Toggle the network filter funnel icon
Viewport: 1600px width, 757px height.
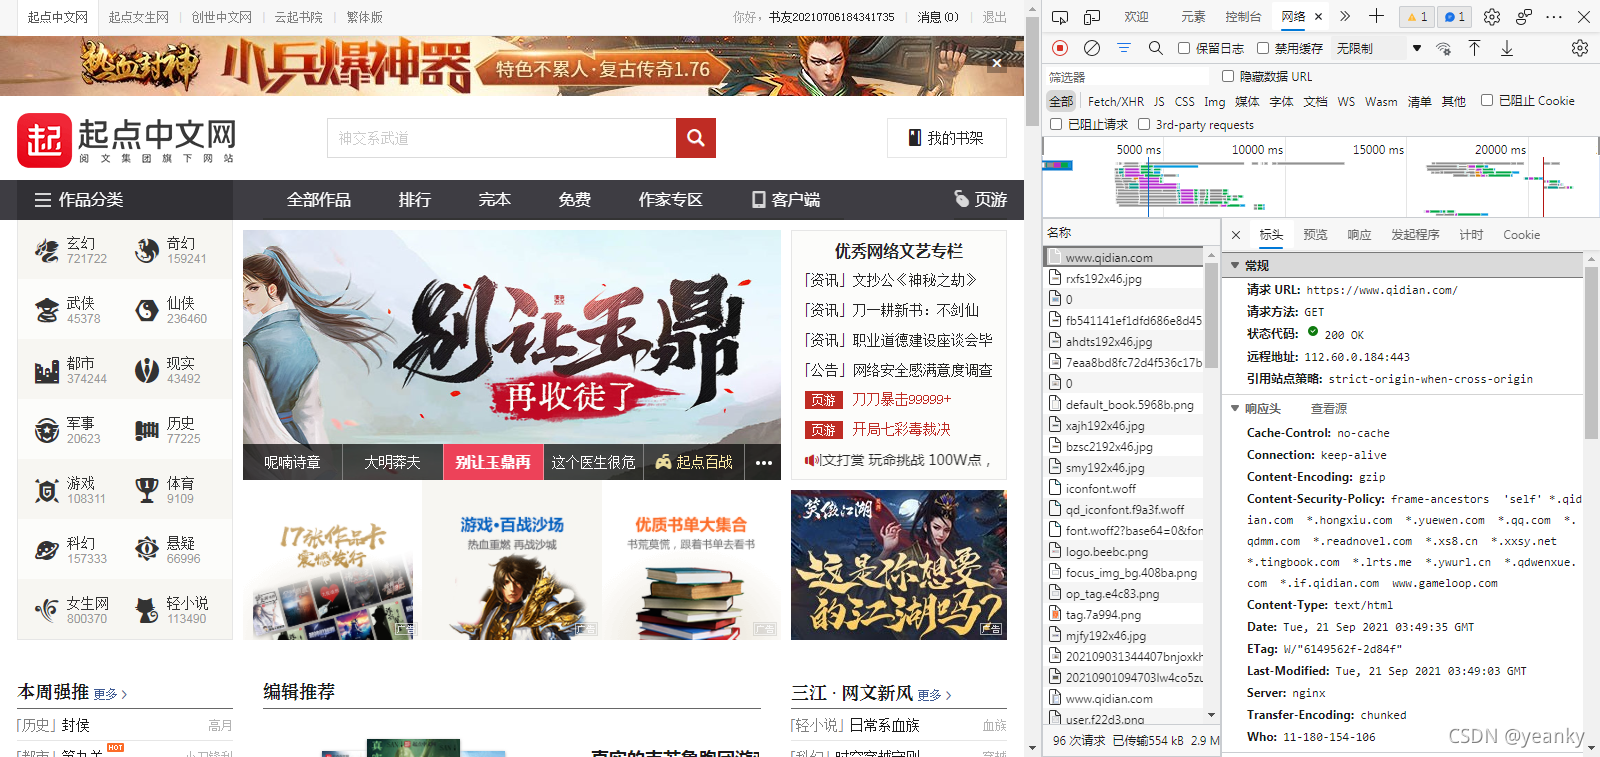pos(1124,48)
